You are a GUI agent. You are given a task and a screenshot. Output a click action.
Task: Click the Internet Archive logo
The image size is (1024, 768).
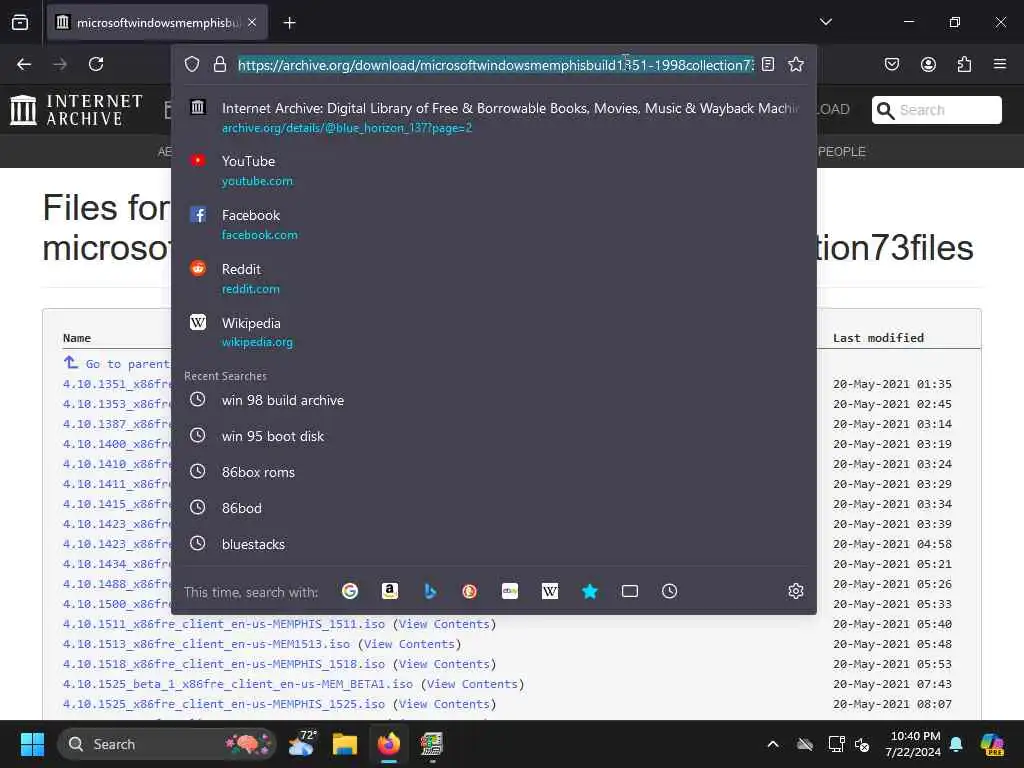pyautogui.click(x=76, y=109)
